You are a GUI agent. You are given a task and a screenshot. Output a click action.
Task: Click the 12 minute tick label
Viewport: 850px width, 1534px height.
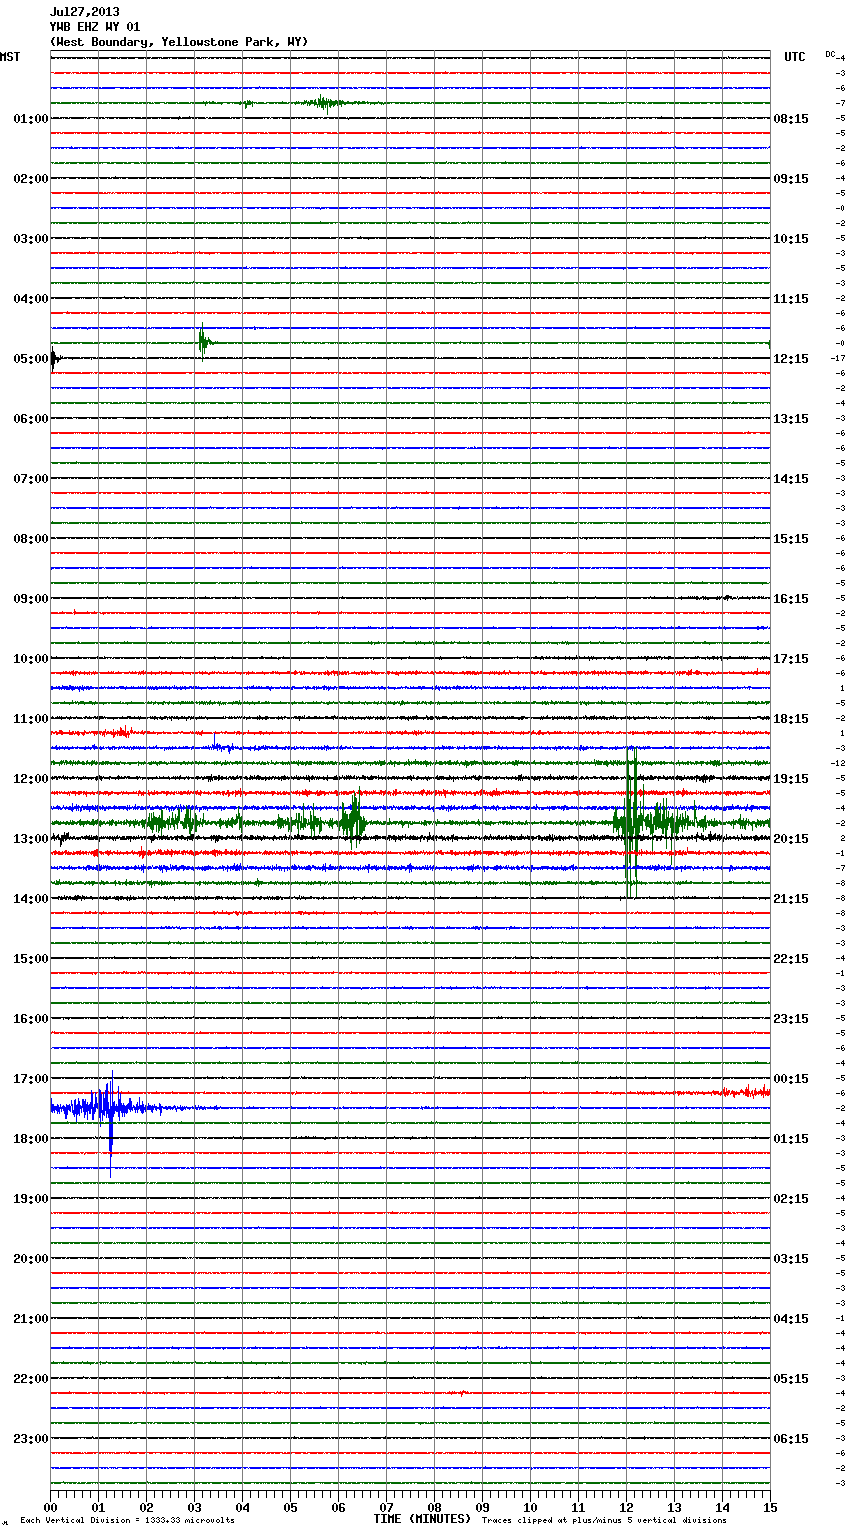pyautogui.click(x=627, y=1507)
